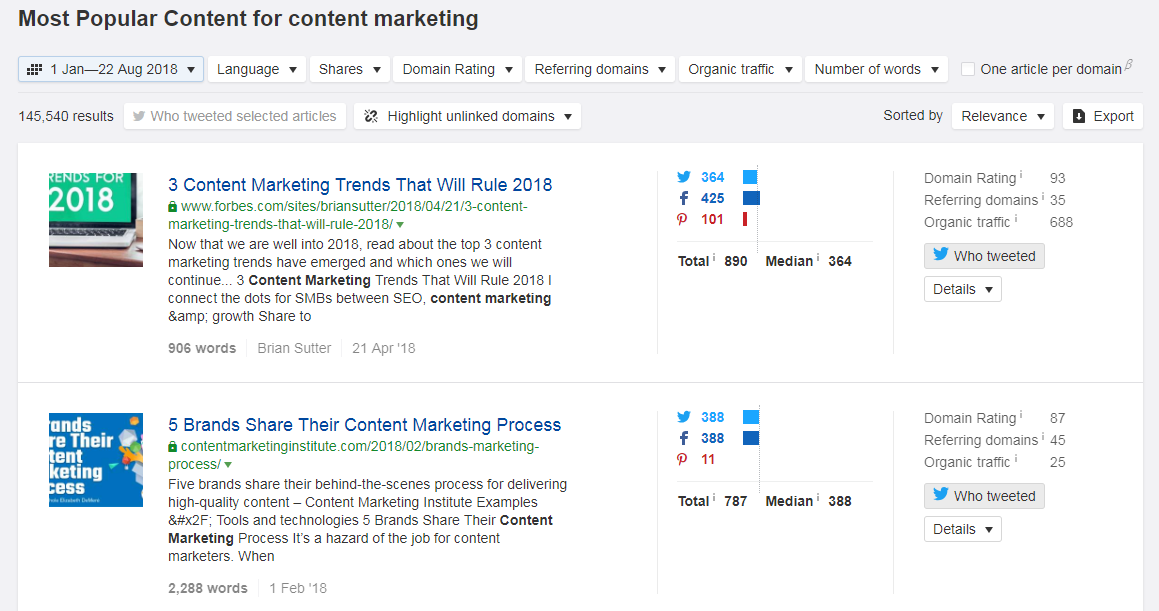1159x611 pixels.
Task: Expand Details for the Forbes article
Action: tap(962, 290)
